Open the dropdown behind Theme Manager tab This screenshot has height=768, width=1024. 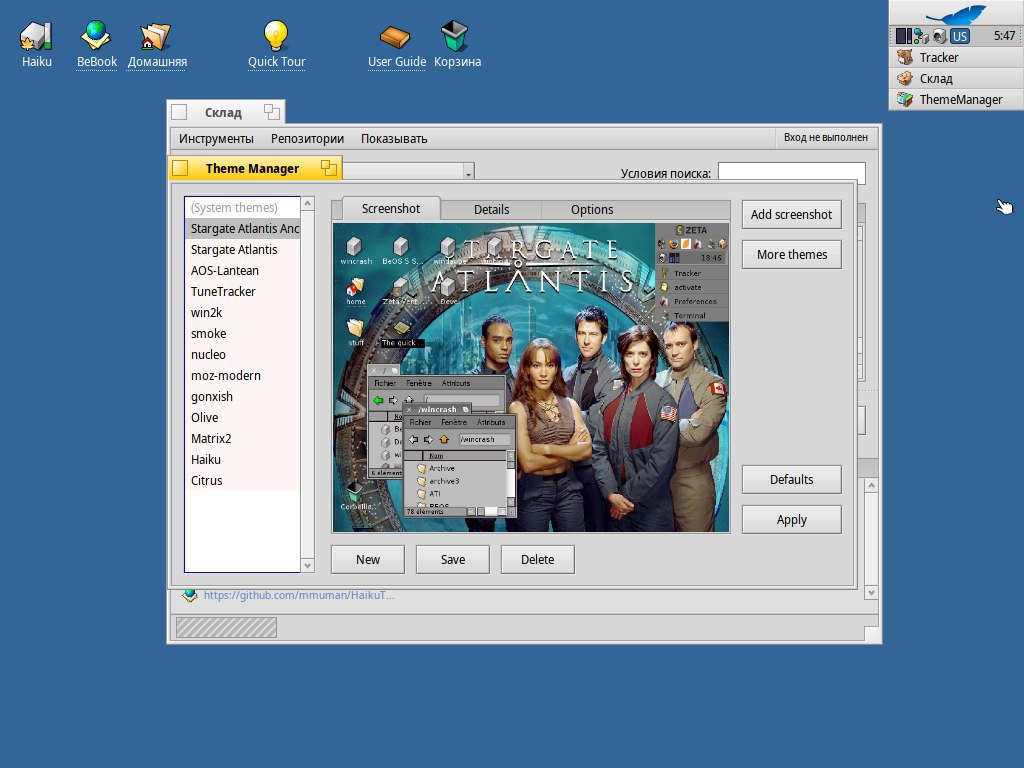468,173
